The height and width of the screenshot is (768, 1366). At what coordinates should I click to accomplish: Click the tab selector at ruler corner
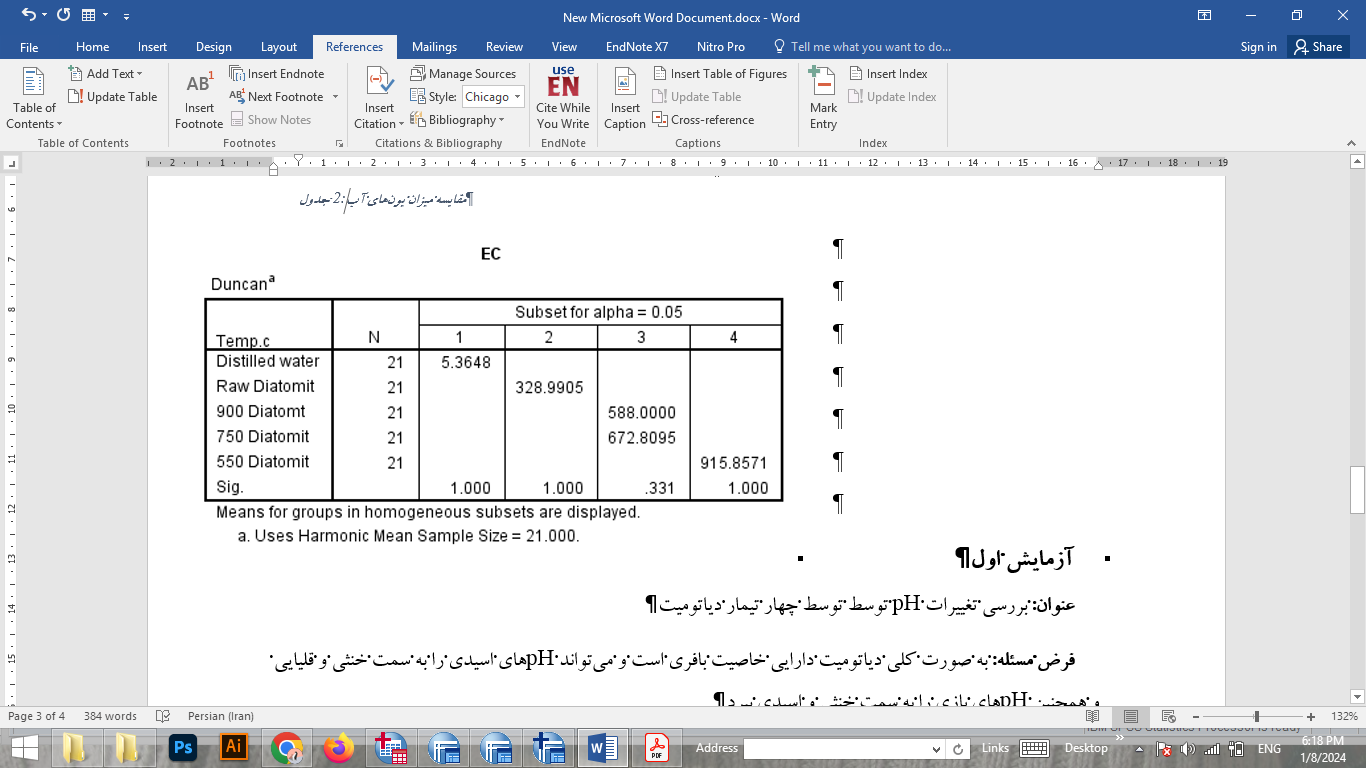[11, 161]
